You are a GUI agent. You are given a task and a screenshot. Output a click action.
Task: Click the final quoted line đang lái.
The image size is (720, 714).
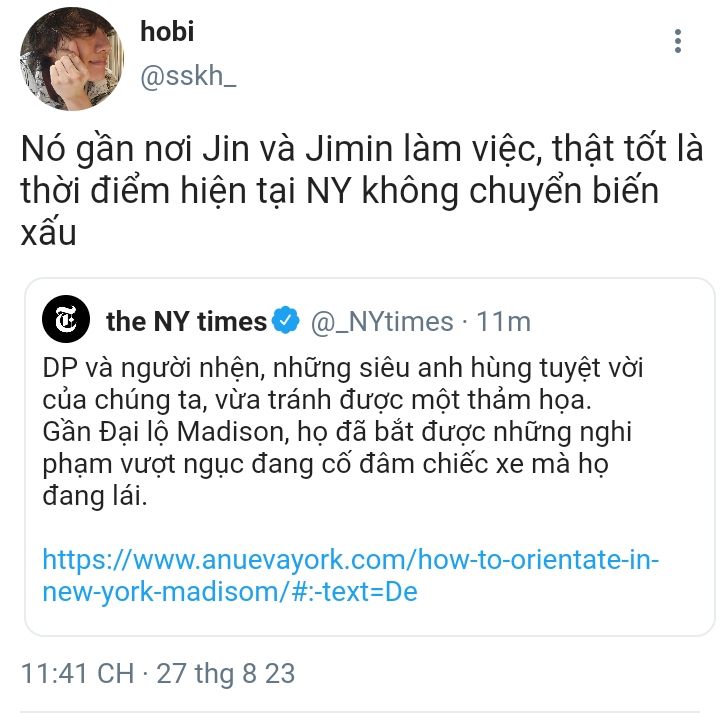tap(95, 497)
